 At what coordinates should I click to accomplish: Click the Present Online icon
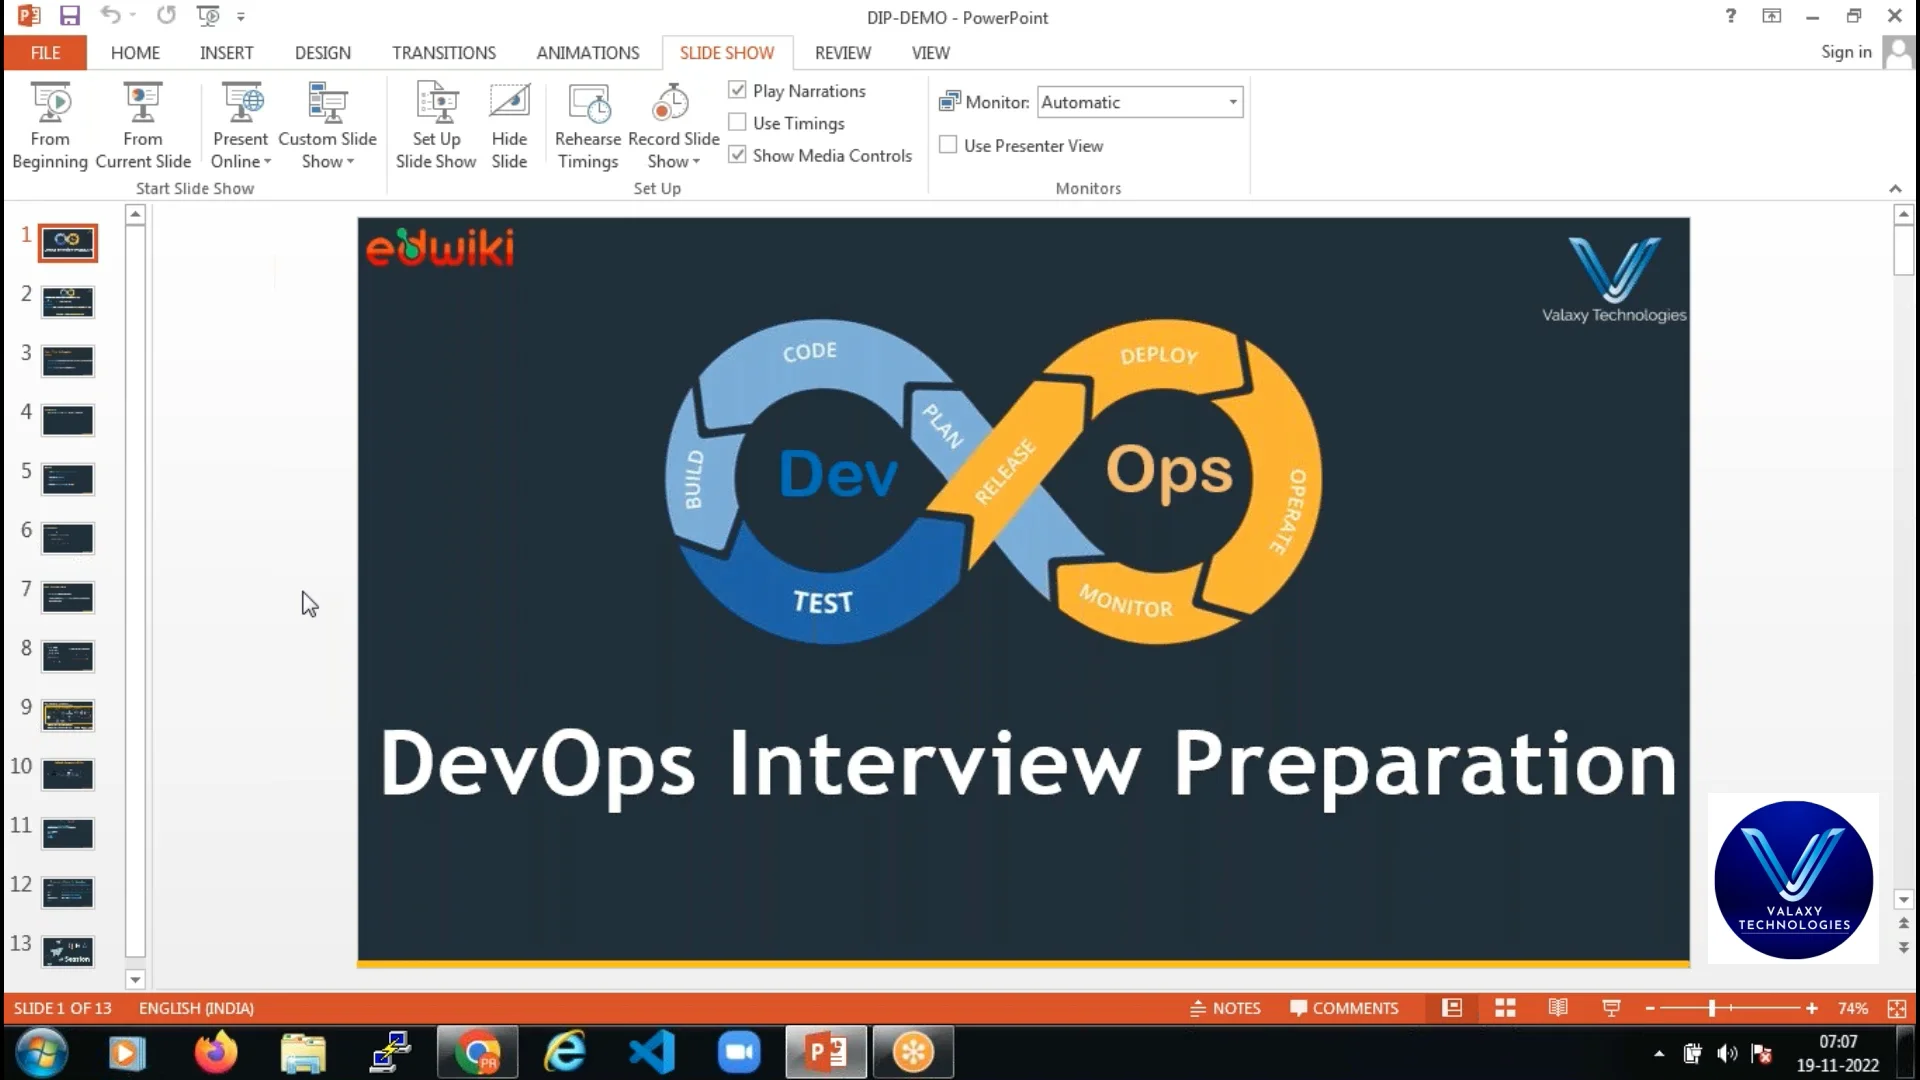[x=241, y=104]
